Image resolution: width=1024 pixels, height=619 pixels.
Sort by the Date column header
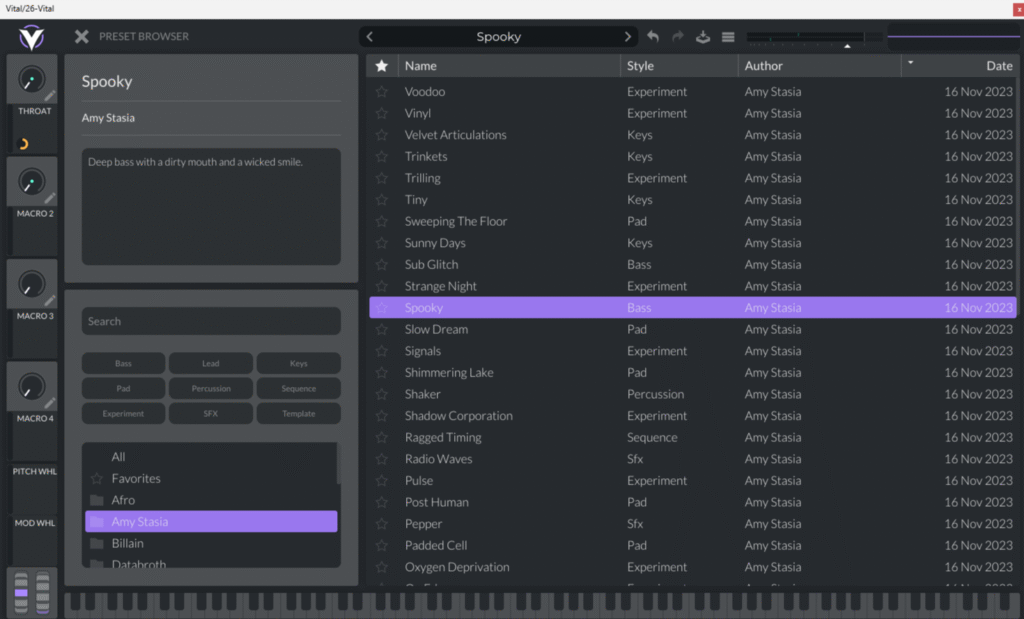pyautogui.click(x=959, y=65)
